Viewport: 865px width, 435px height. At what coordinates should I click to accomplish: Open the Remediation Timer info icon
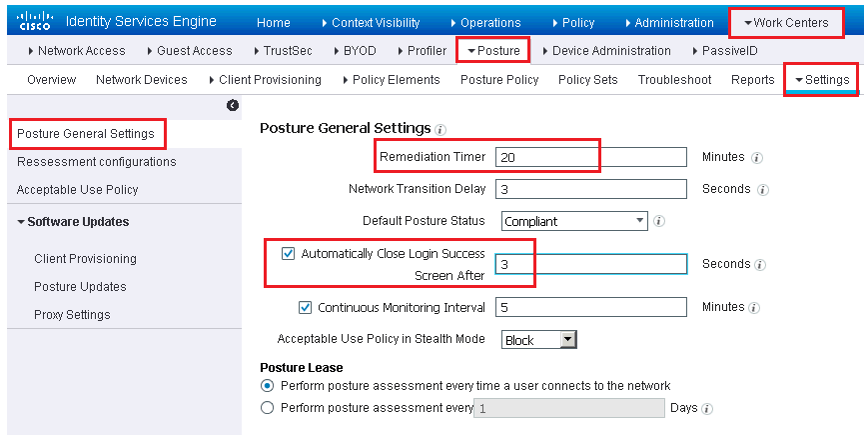click(757, 158)
